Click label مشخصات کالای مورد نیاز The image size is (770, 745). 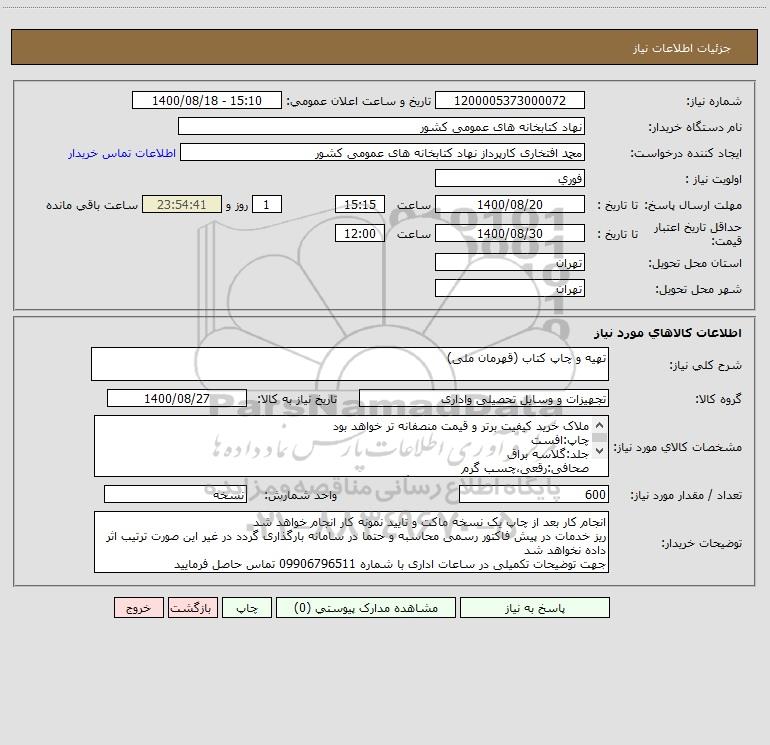click(x=678, y=447)
